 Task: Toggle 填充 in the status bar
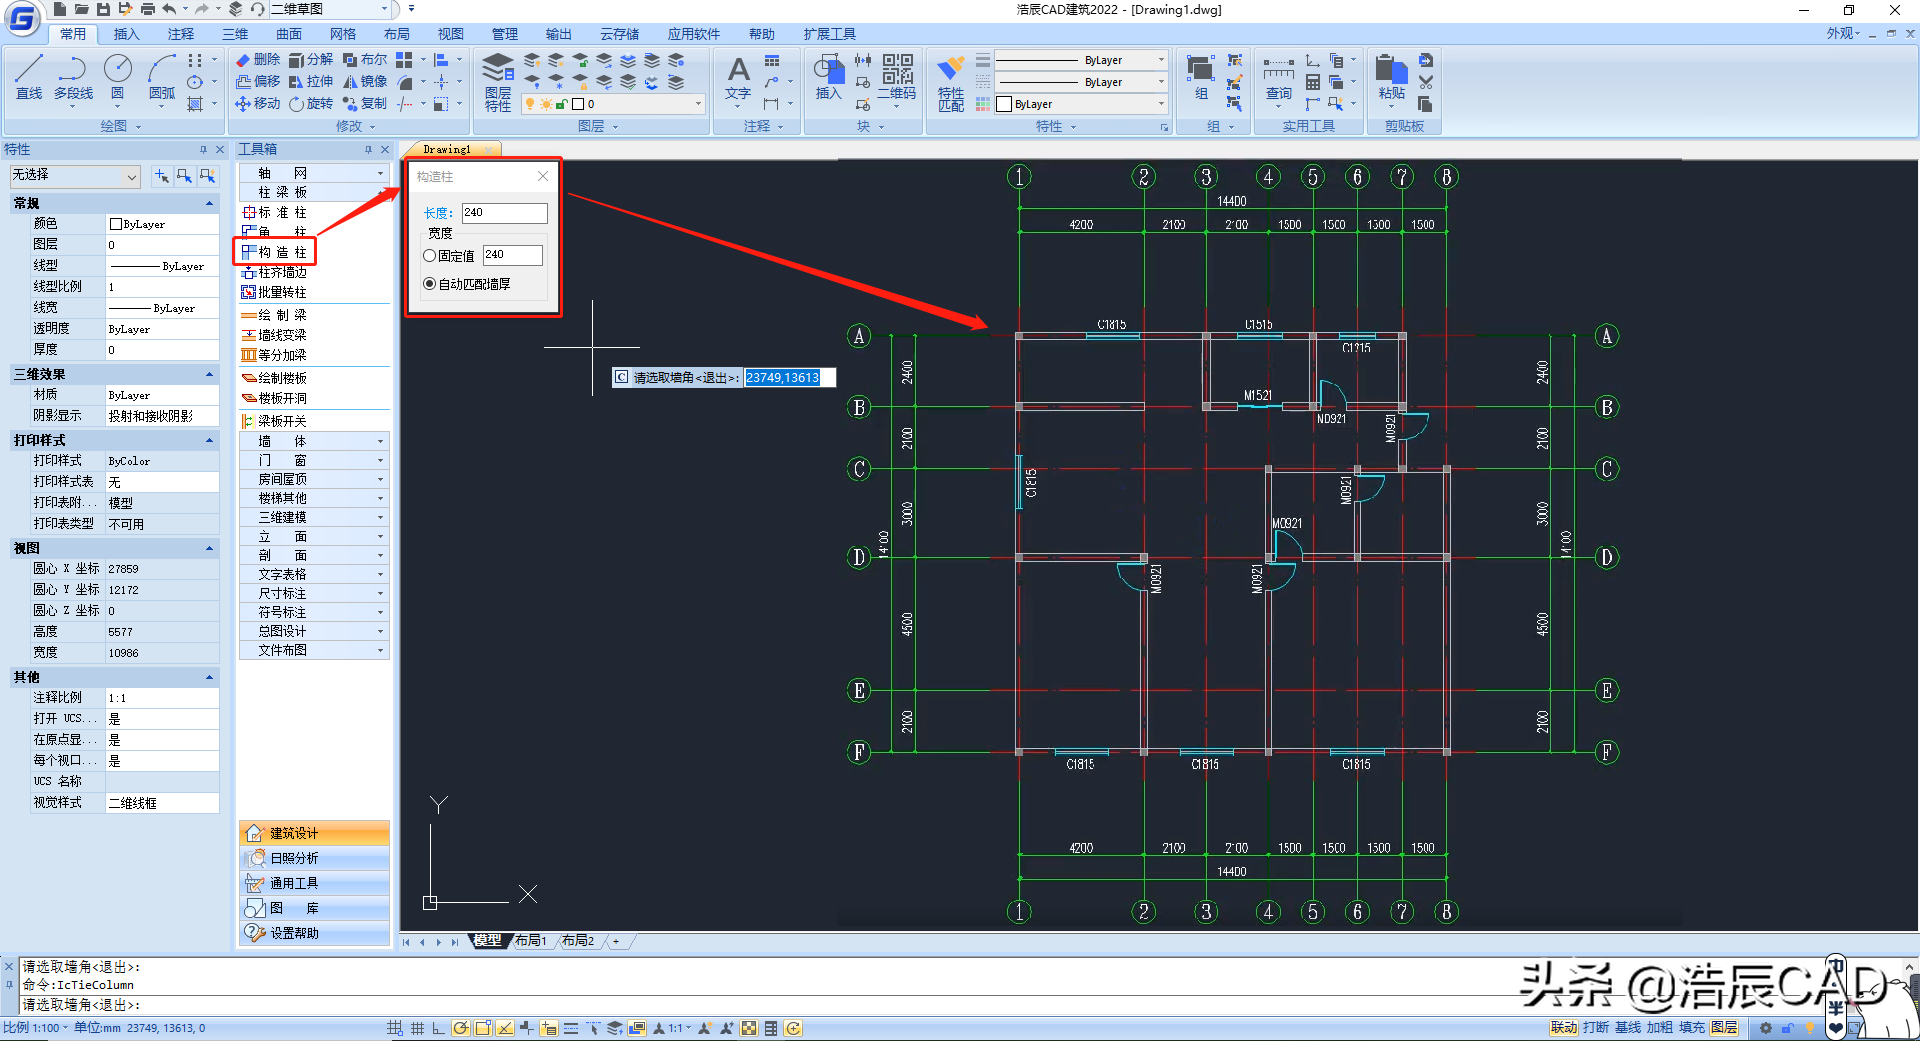[1692, 1028]
